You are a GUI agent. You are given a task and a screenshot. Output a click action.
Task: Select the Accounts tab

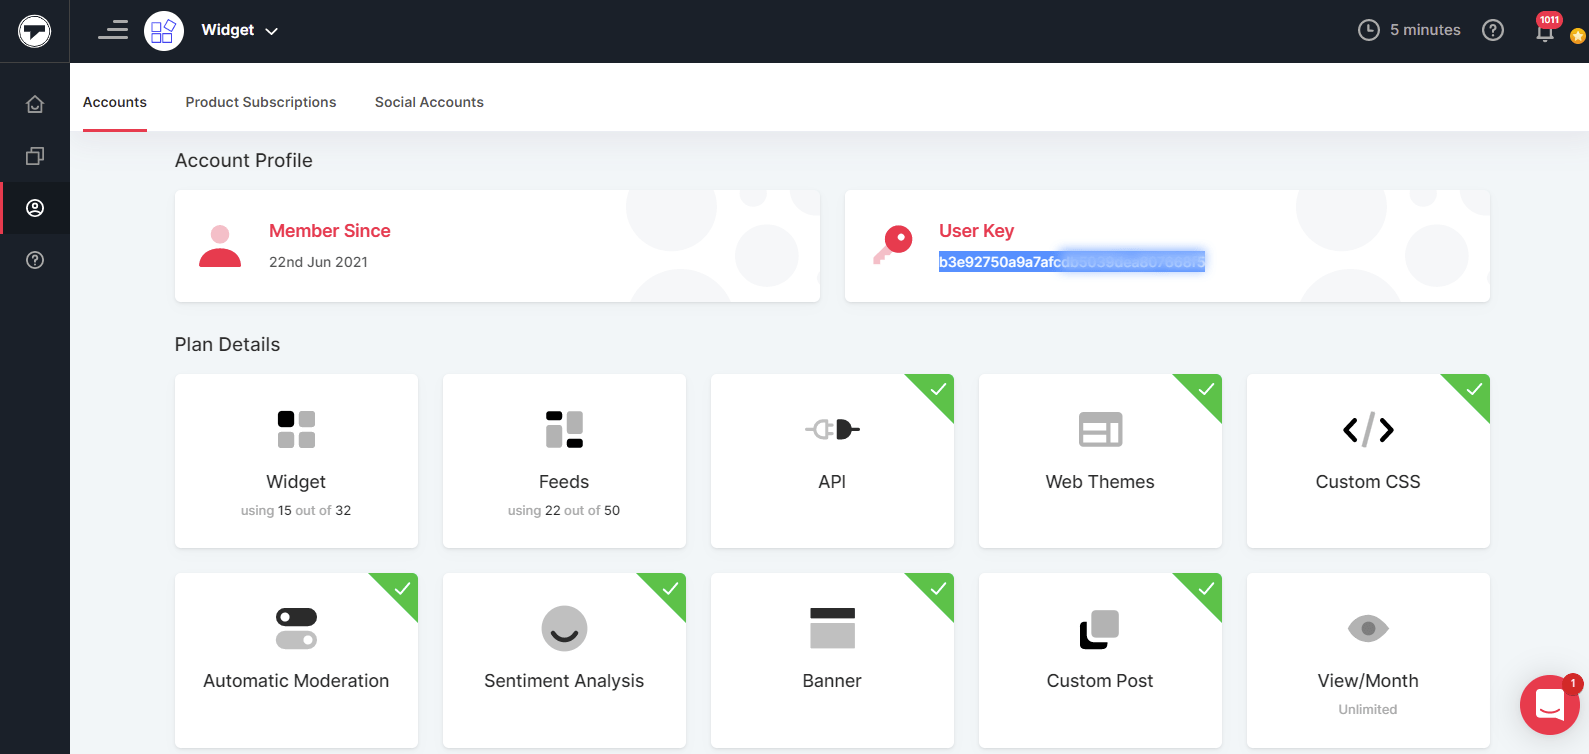115,102
